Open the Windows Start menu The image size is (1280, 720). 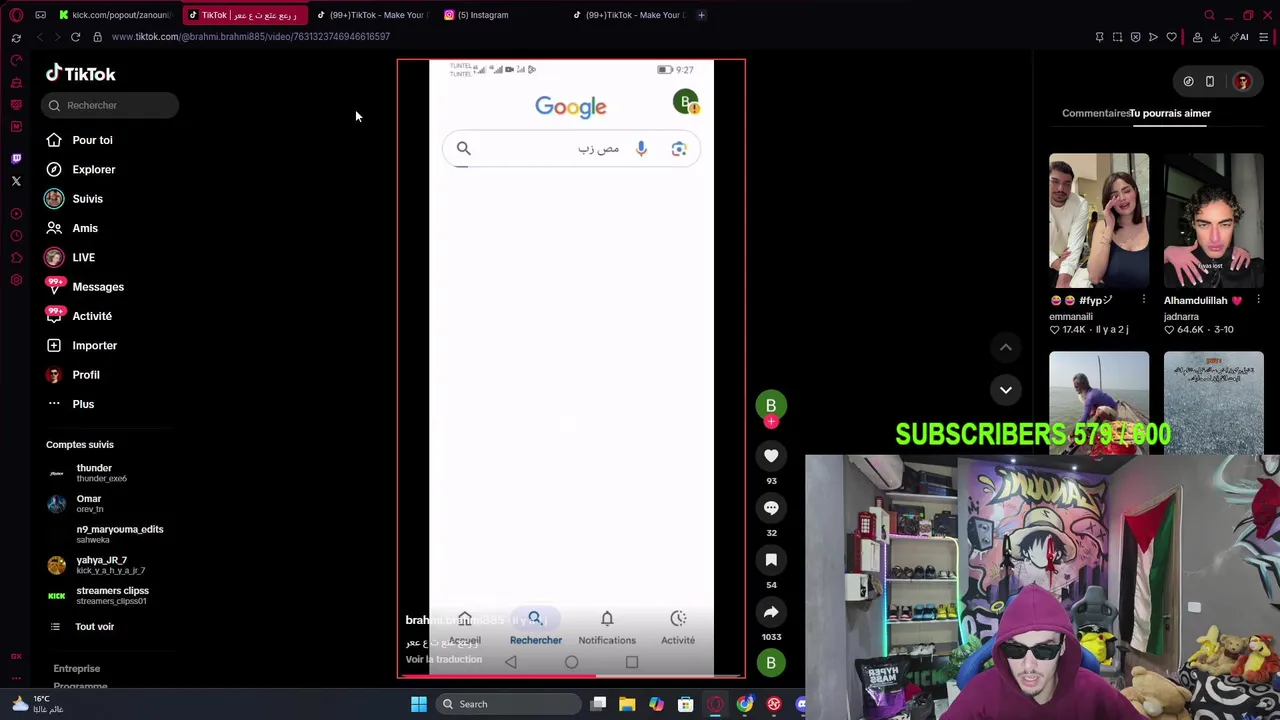tap(419, 704)
